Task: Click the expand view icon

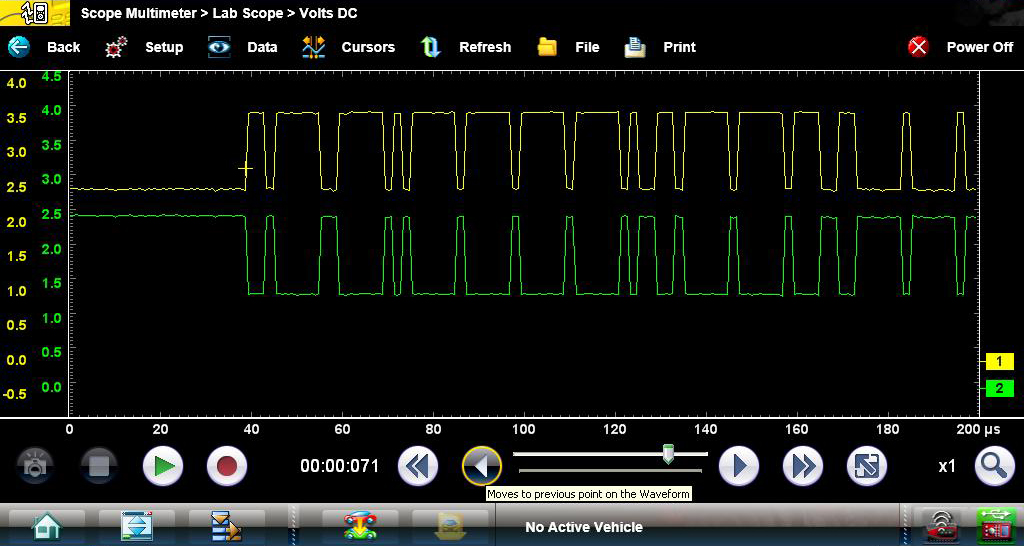Action: coord(865,466)
